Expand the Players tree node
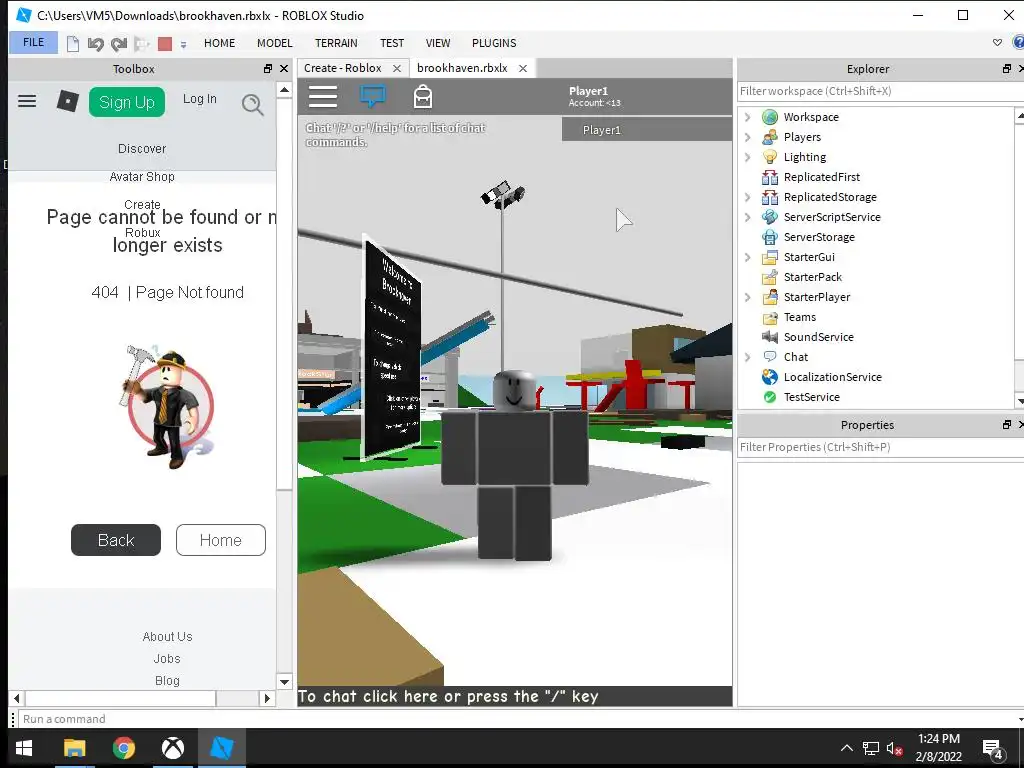The height and width of the screenshot is (768, 1024). [748, 137]
